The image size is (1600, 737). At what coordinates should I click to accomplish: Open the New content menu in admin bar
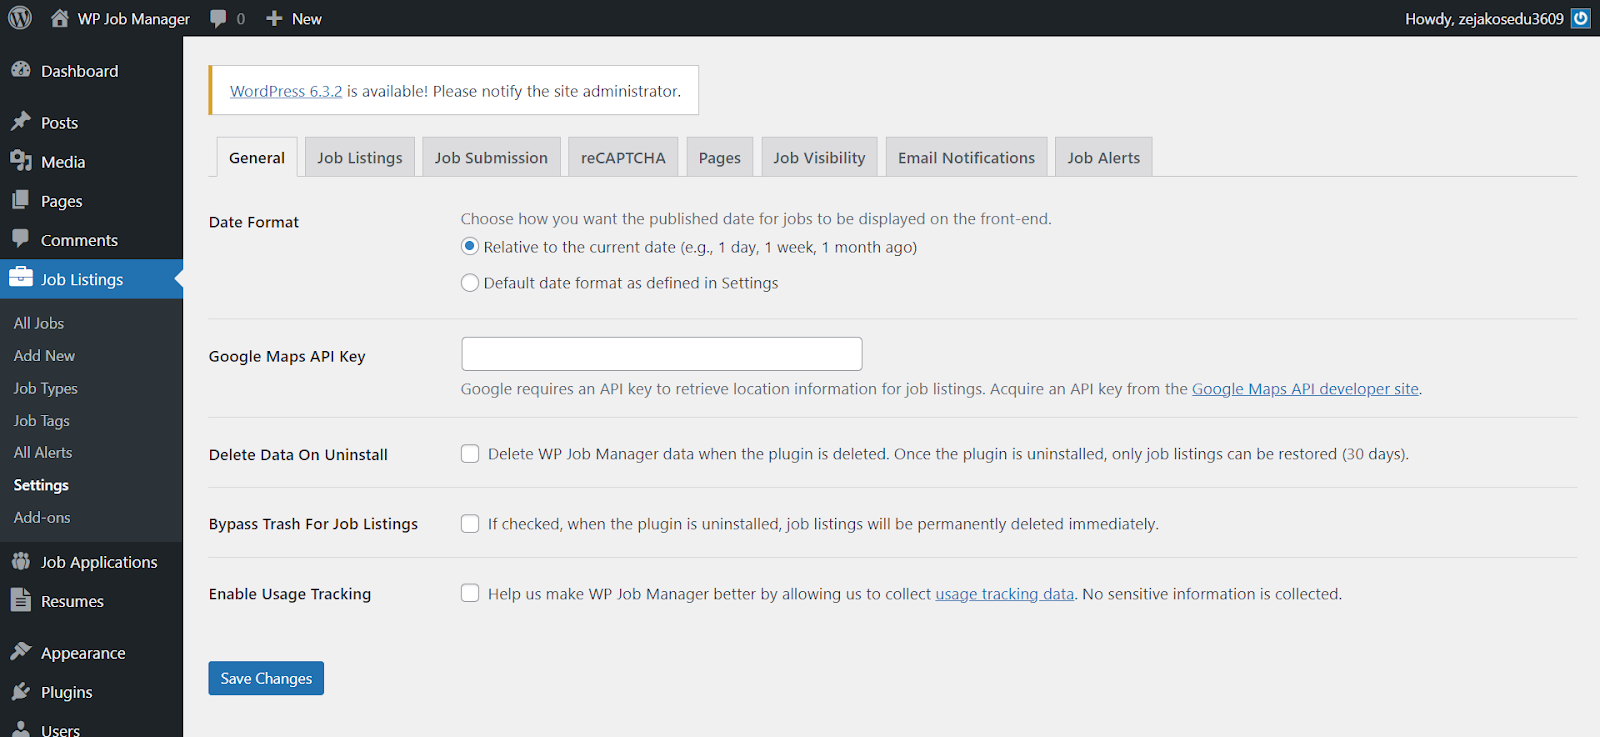point(294,18)
